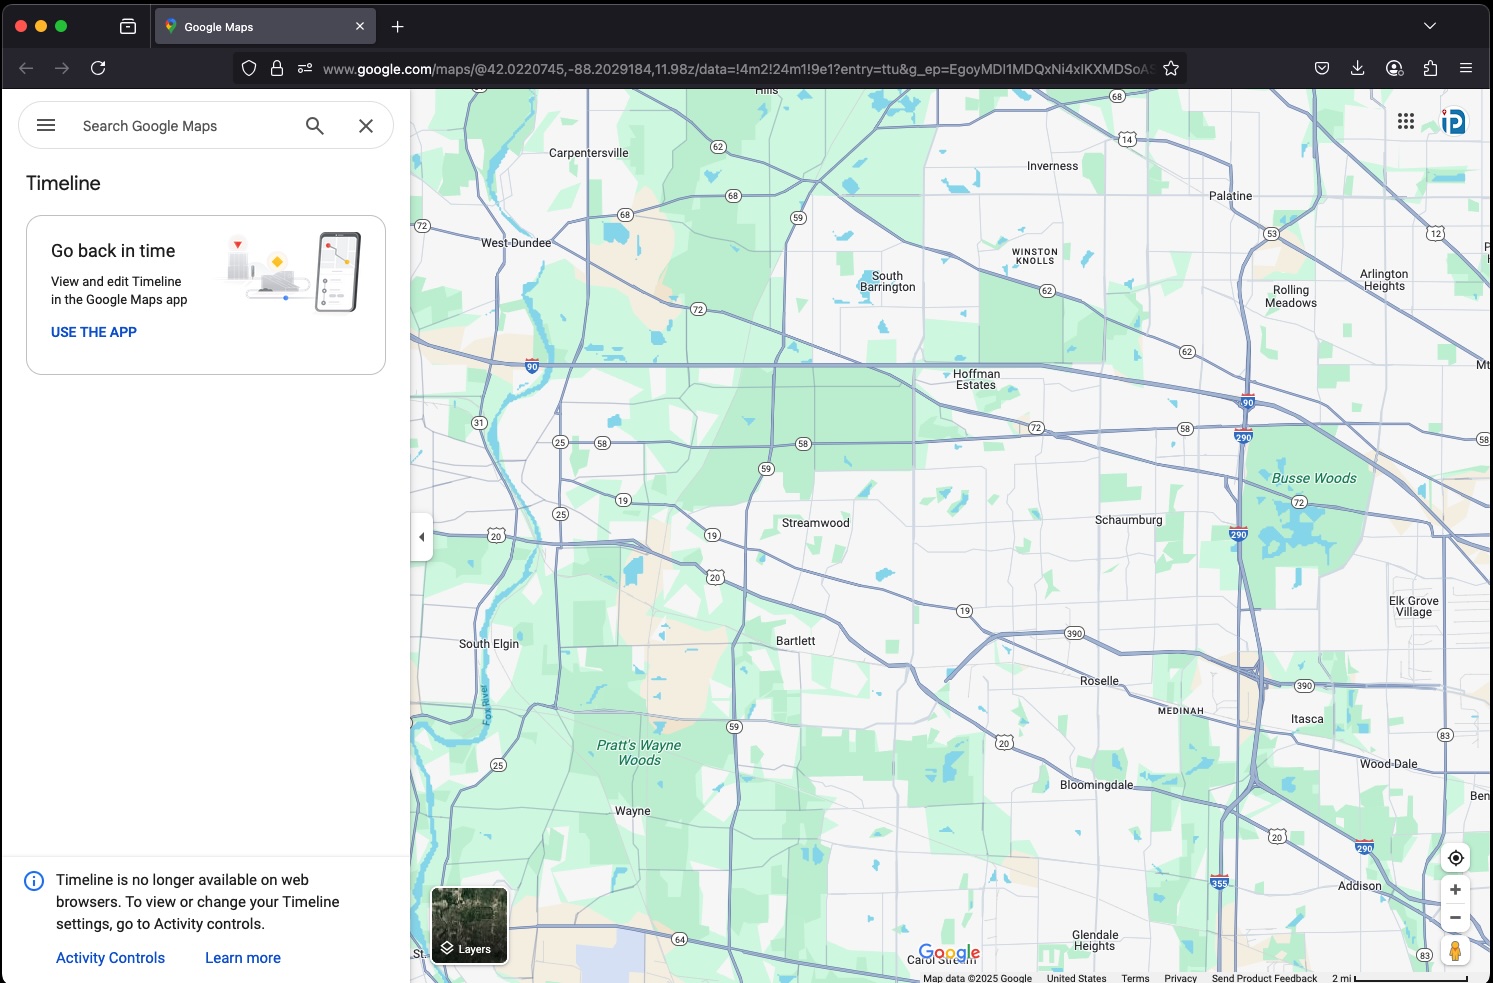The height and width of the screenshot is (983, 1493).
Task: Click Bloomingdale label on map
Action: (1096, 785)
